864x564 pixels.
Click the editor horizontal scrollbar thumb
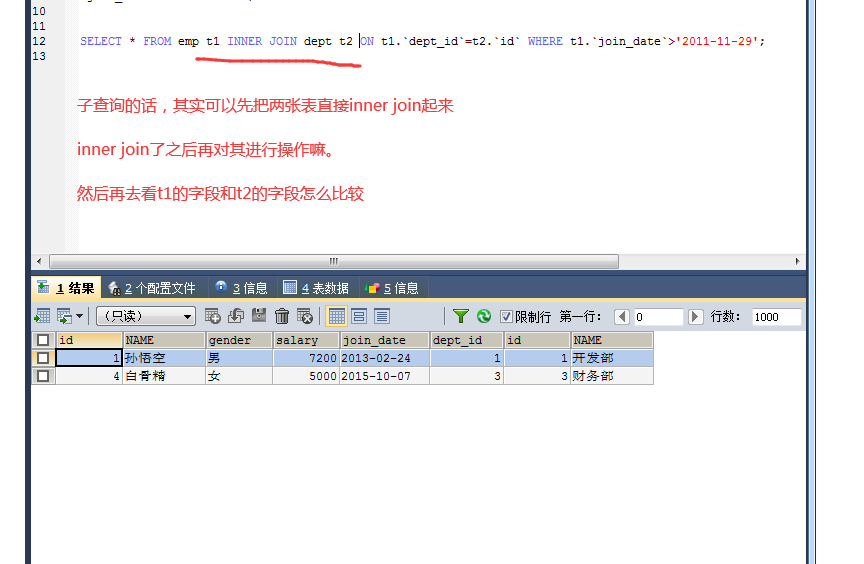tap(334, 261)
